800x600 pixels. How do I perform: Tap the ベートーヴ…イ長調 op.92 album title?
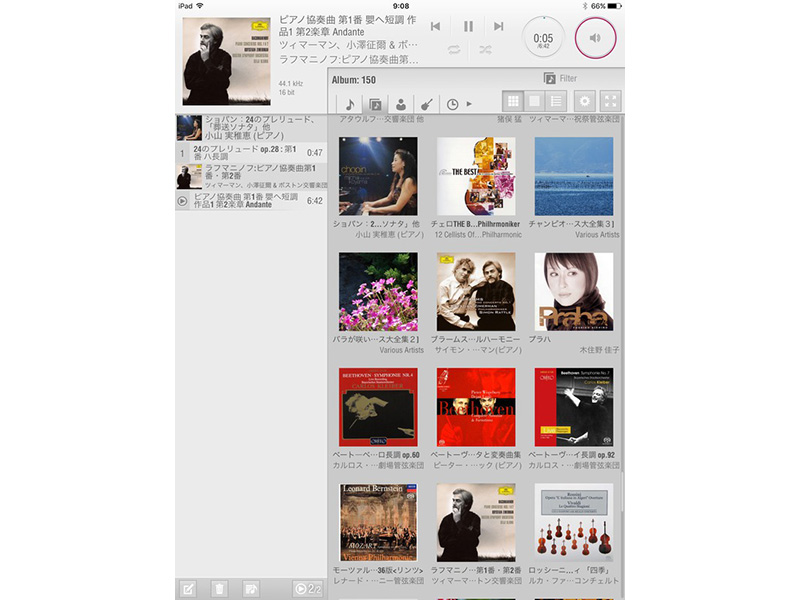coord(571,455)
